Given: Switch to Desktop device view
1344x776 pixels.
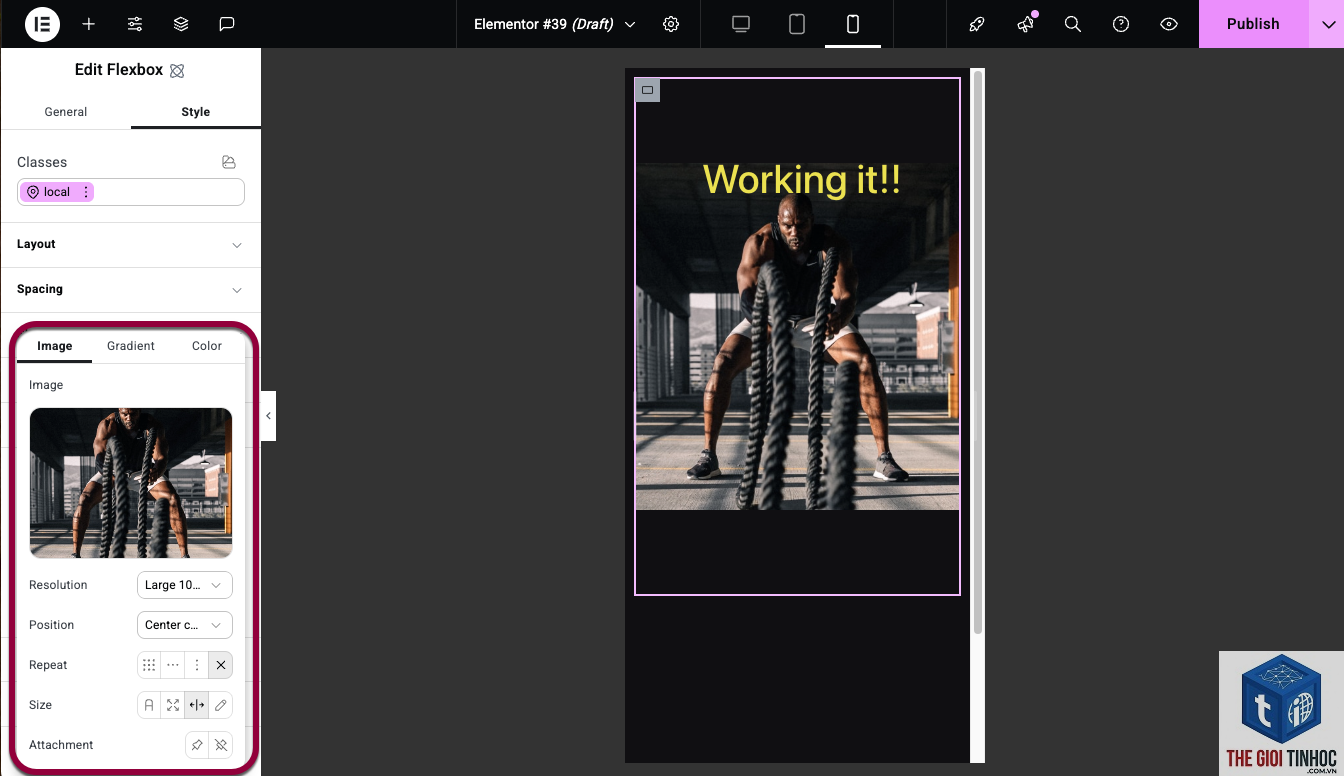Looking at the screenshot, I should pos(741,24).
